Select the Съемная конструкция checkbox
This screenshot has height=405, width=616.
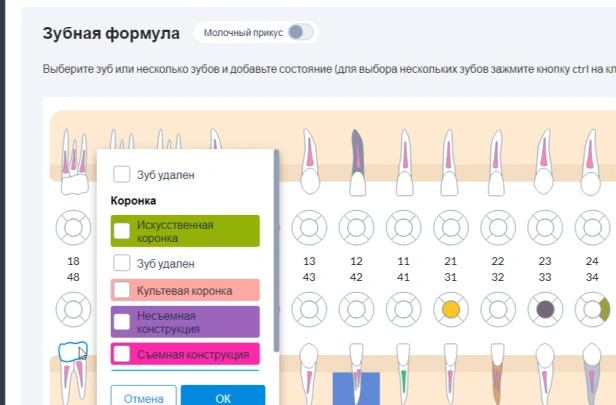point(122,354)
